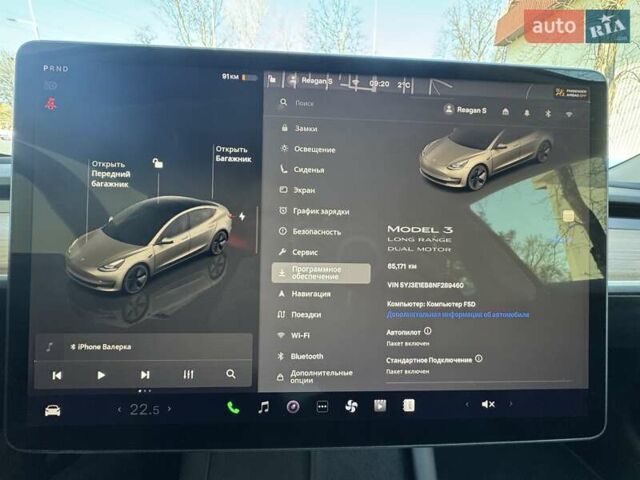Screen dimensions: 640x480
Task: Open the dashcam camera app
Action: 293,407
